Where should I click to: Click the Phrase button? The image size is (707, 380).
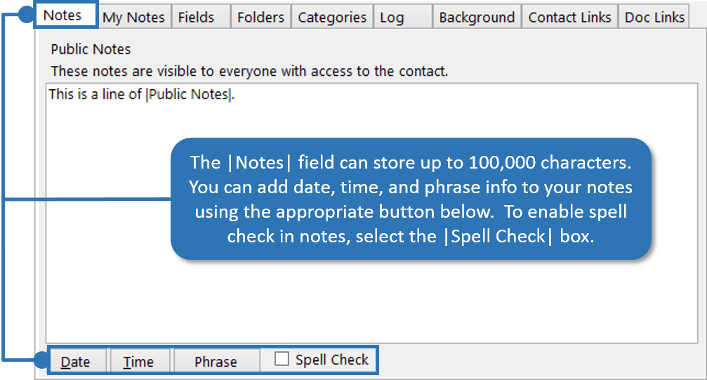[x=216, y=361]
